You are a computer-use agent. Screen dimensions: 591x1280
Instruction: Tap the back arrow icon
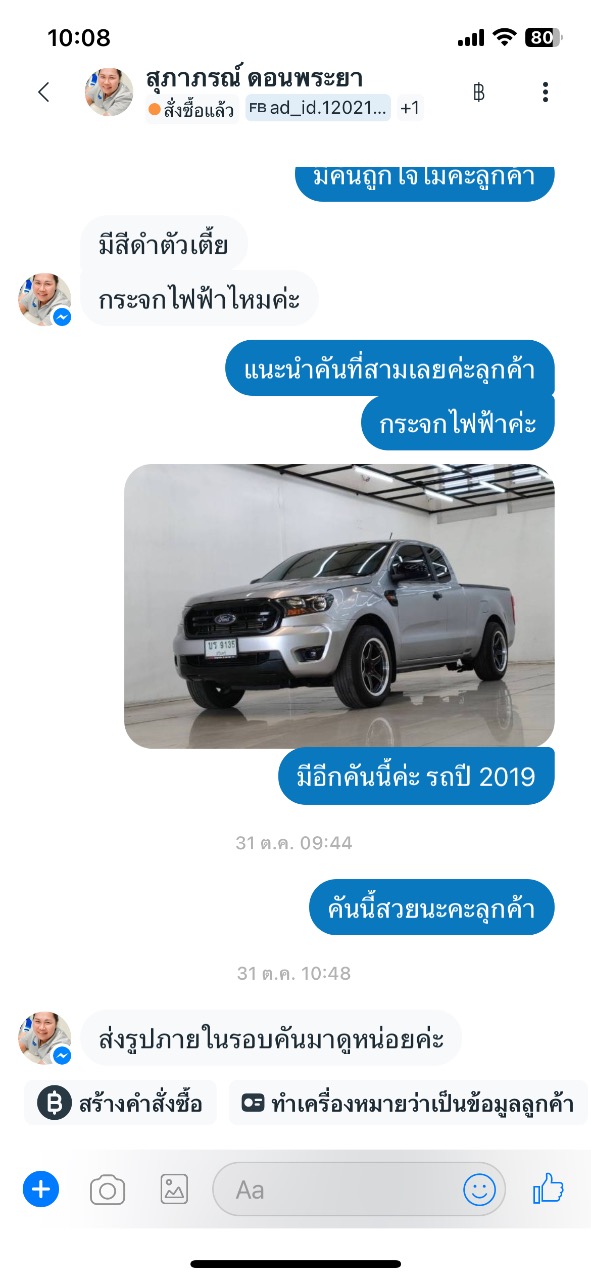point(43,92)
